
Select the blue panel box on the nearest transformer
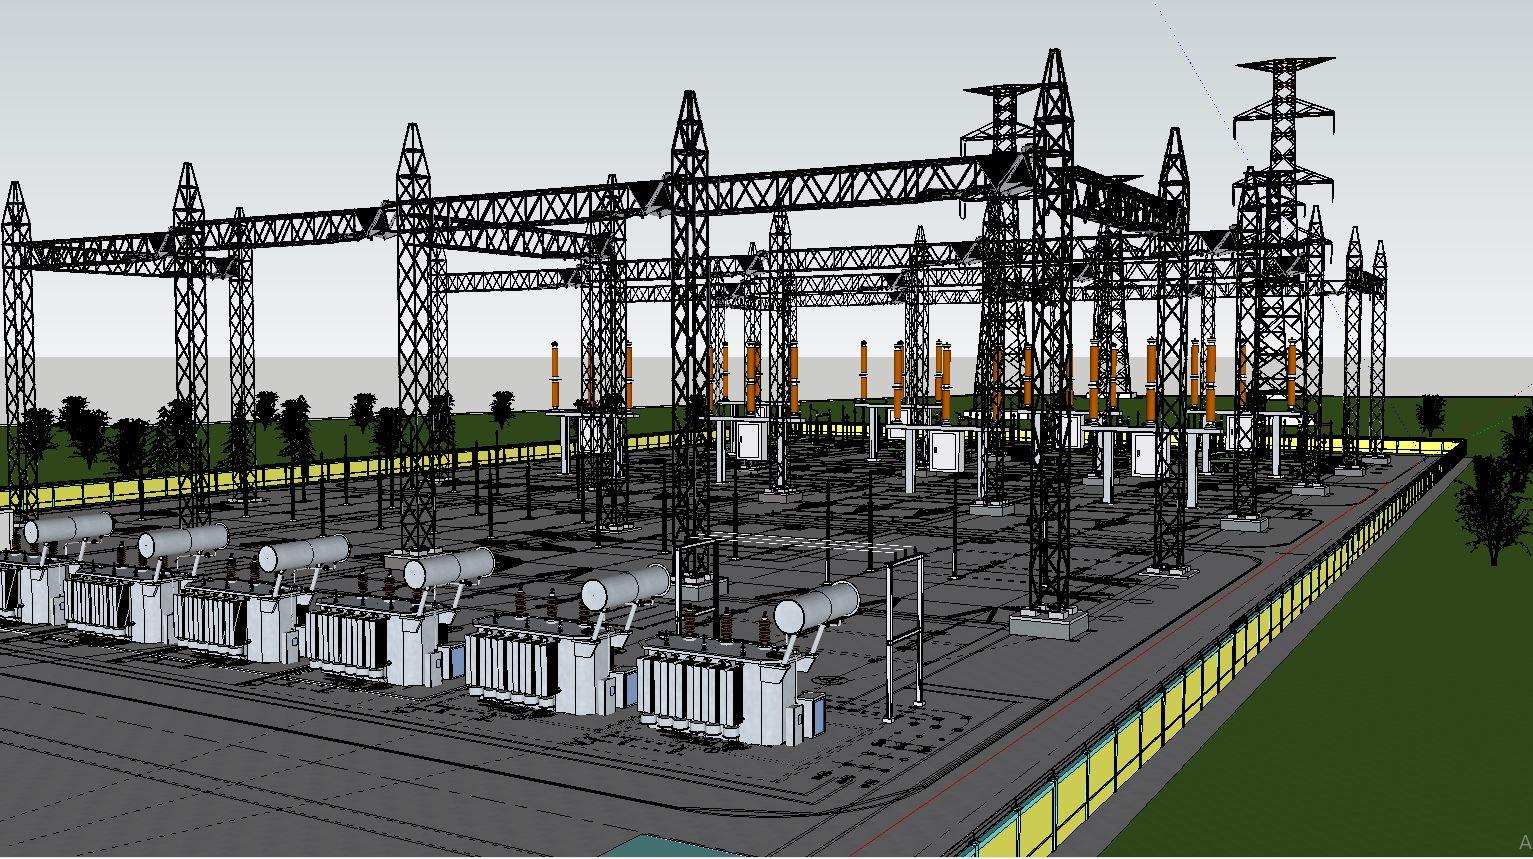(811, 715)
